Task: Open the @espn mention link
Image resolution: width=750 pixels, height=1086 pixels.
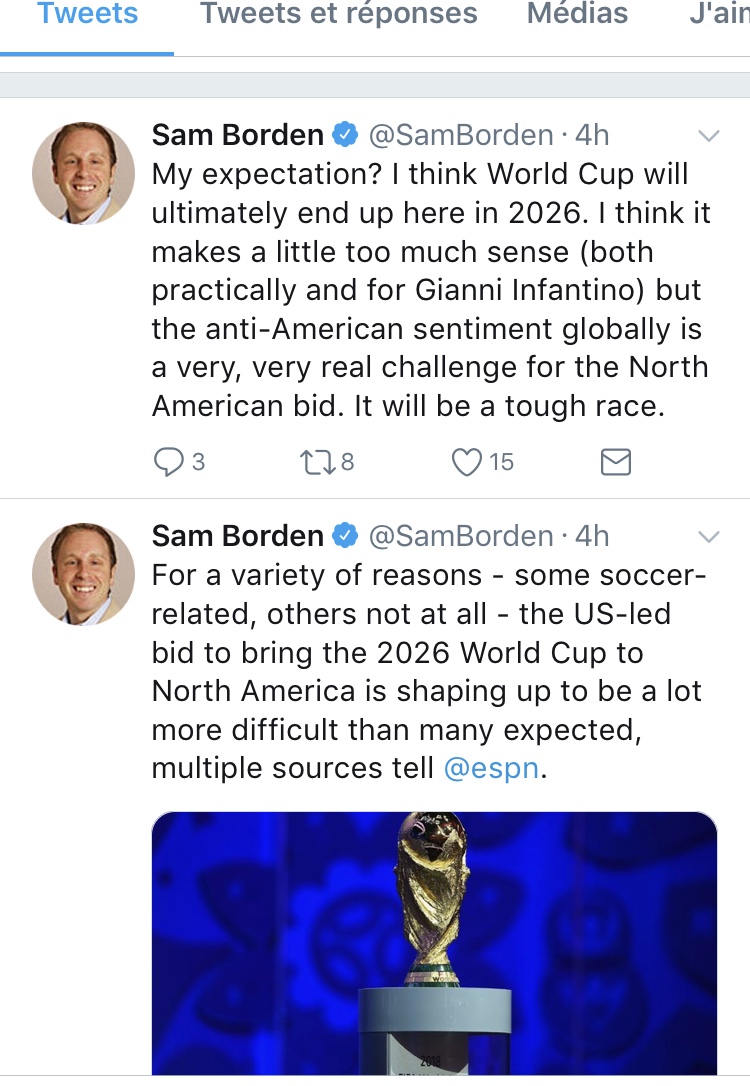Action: click(491, 768)
